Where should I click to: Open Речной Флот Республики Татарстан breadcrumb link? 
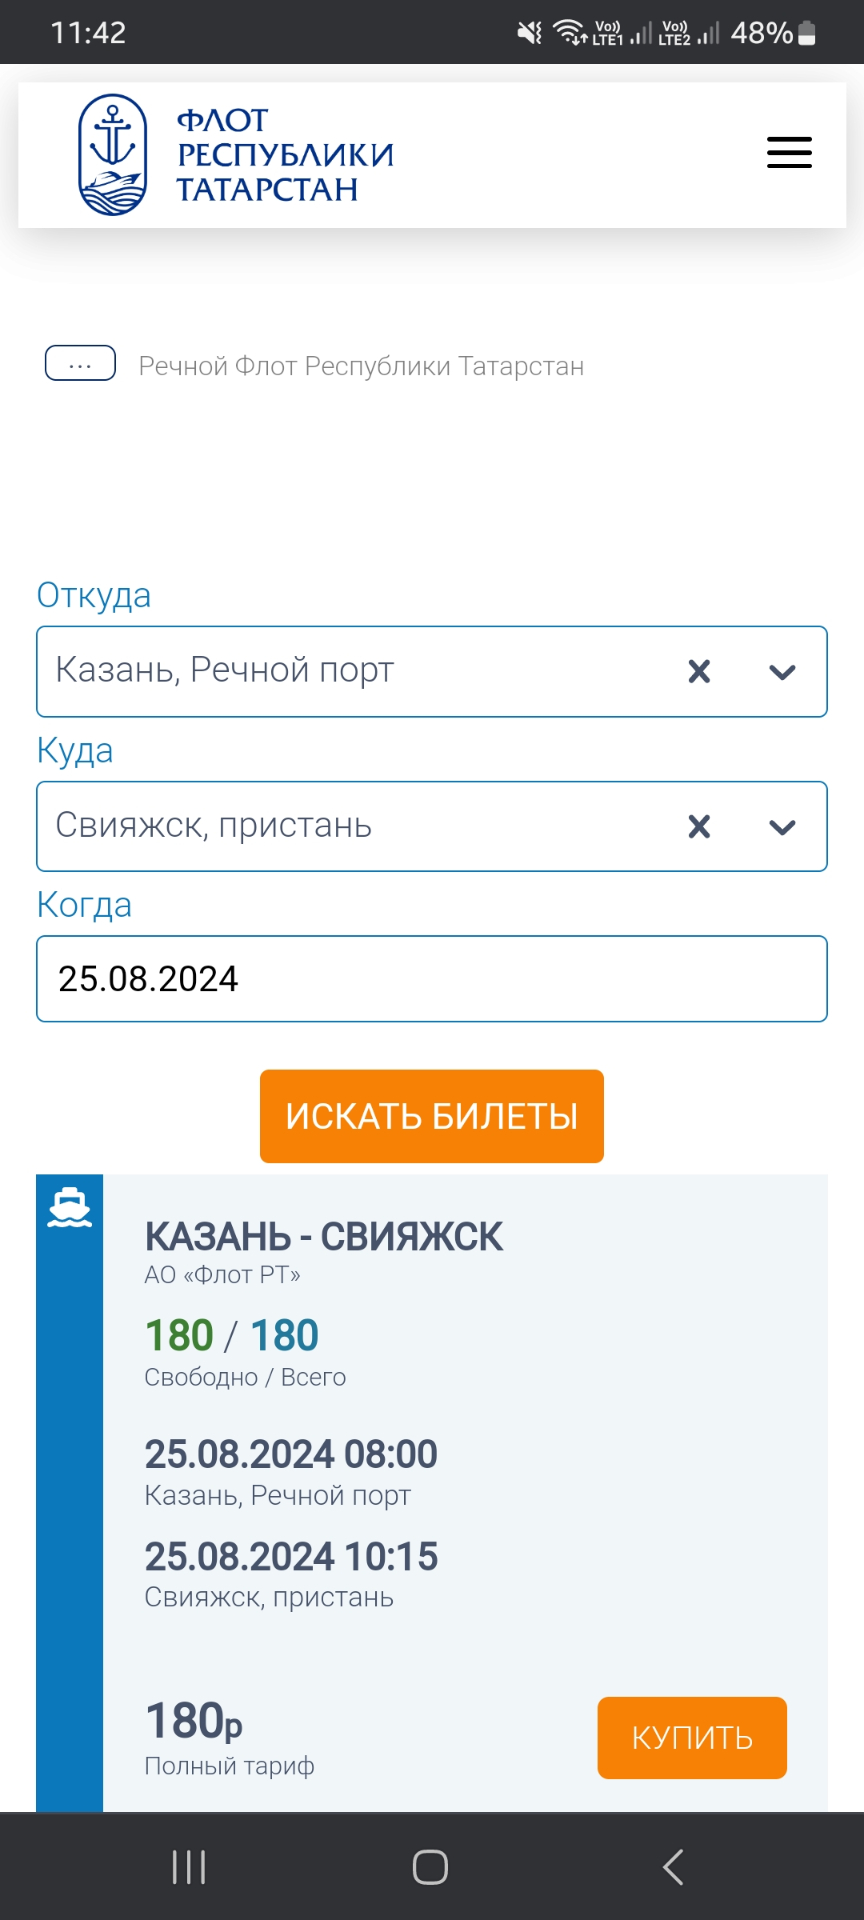pyautogui.click(x=361, y=366)
